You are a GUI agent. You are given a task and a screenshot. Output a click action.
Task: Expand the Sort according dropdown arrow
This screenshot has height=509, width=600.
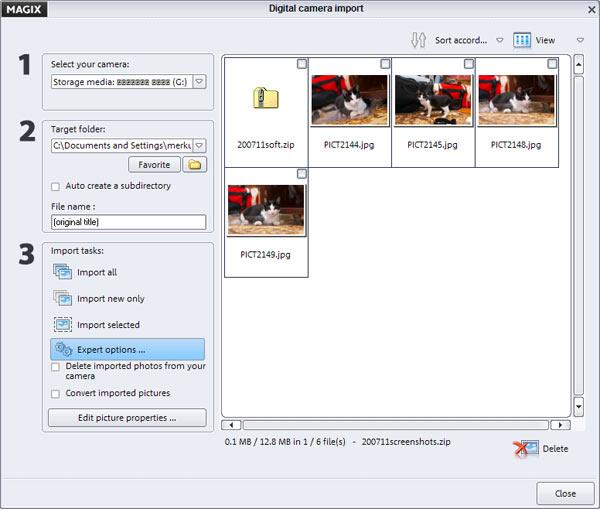[500, 40]
